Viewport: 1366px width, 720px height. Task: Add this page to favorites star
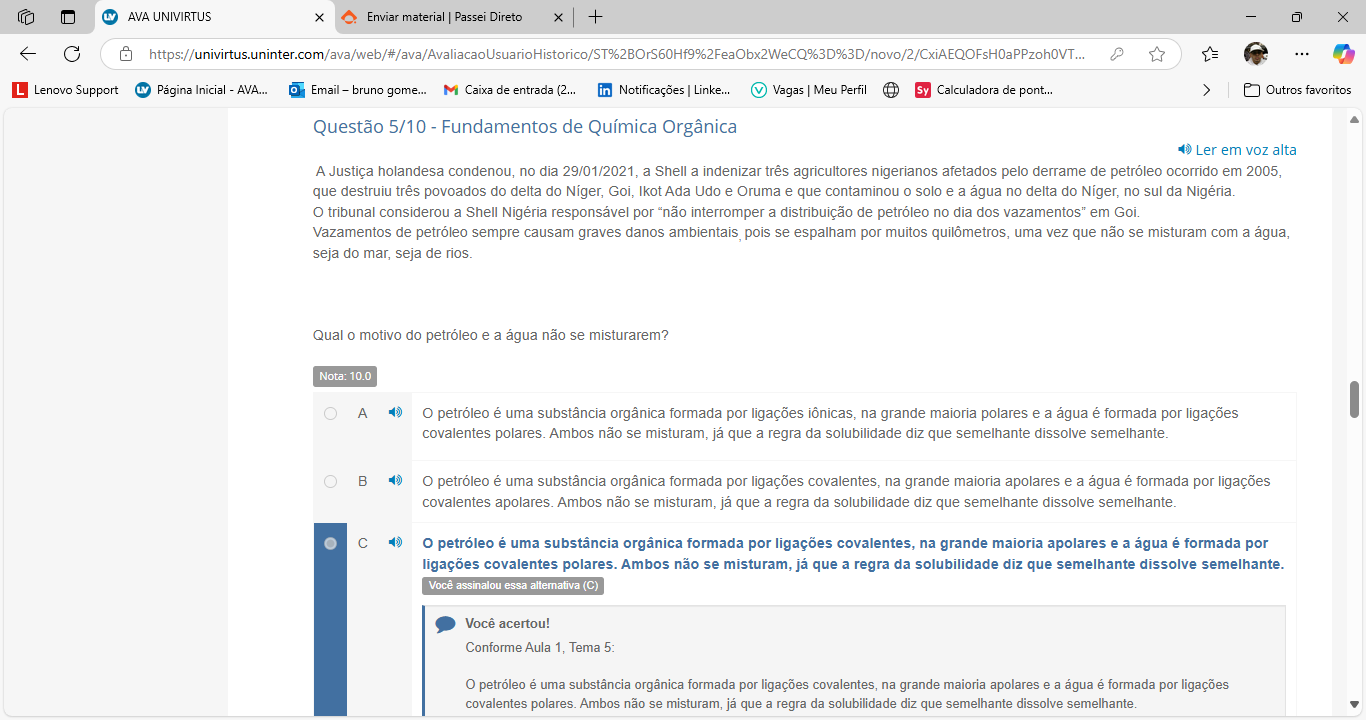point(1157,54)
